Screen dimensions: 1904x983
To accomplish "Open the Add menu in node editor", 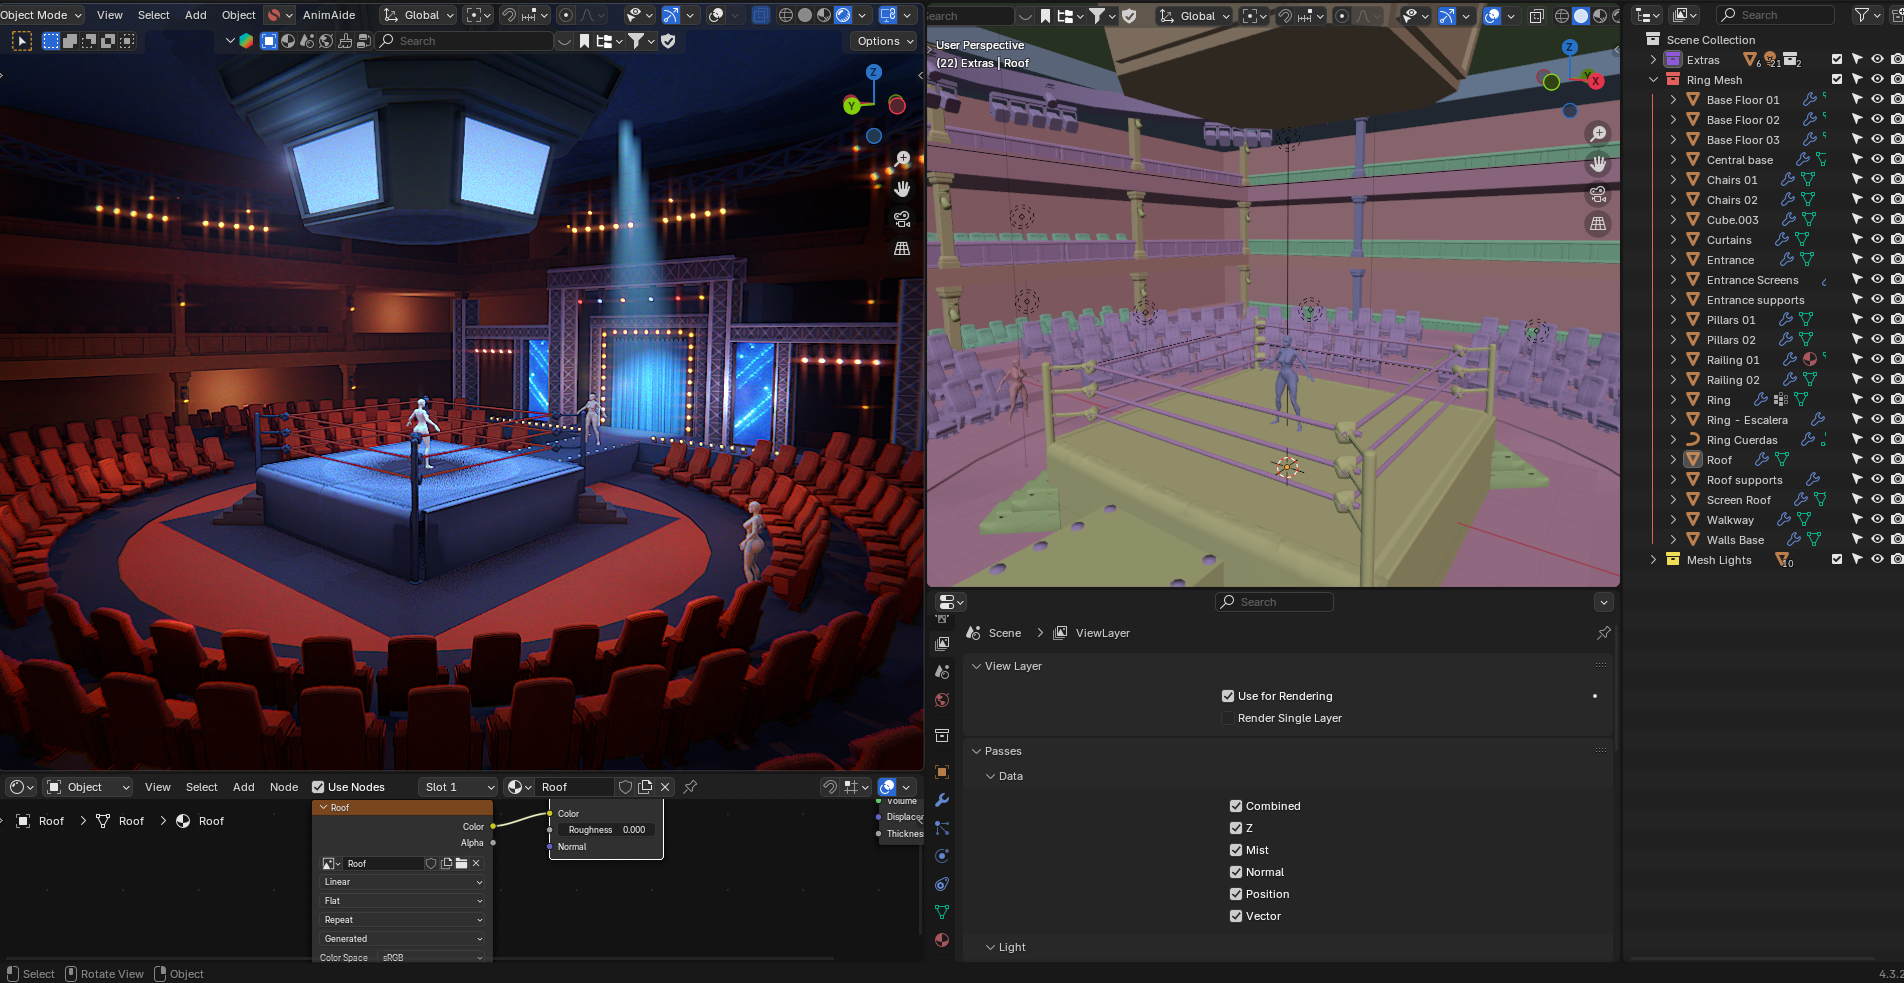I will click(x=244, y=787).
